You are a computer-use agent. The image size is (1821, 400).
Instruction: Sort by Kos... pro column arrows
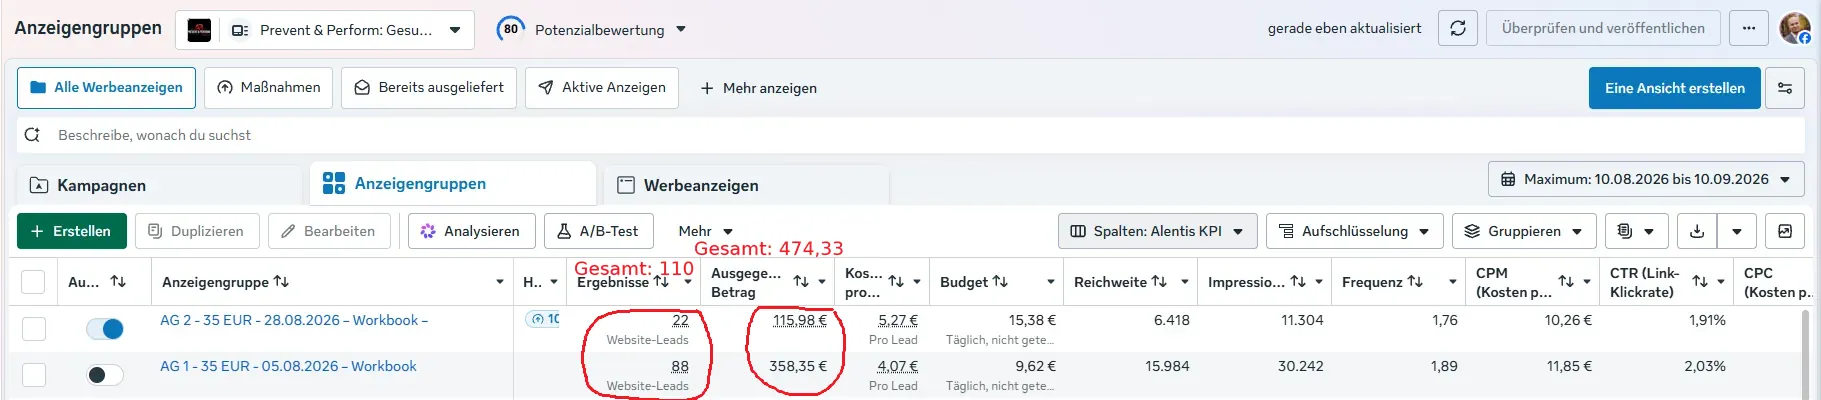pyautogui.click(x=896, y=282)
